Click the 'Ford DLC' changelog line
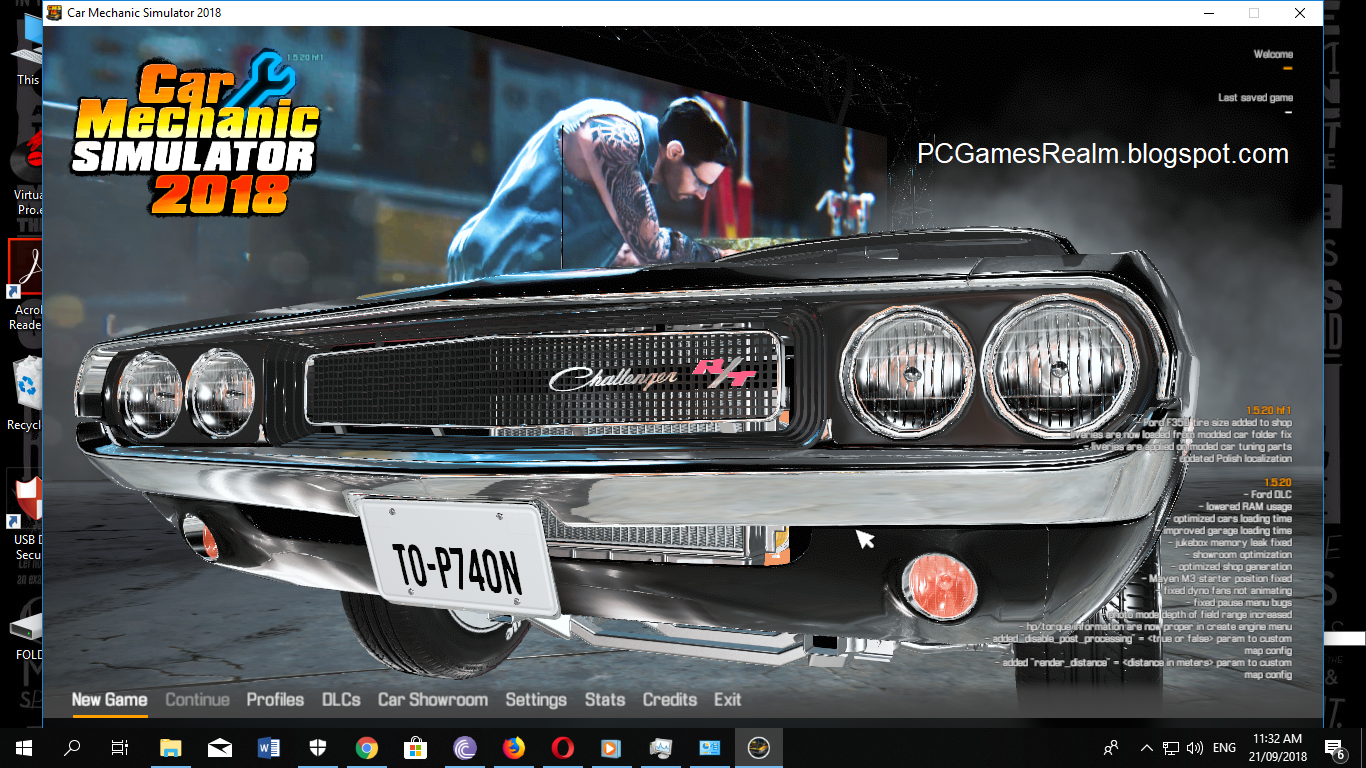 1270,495
